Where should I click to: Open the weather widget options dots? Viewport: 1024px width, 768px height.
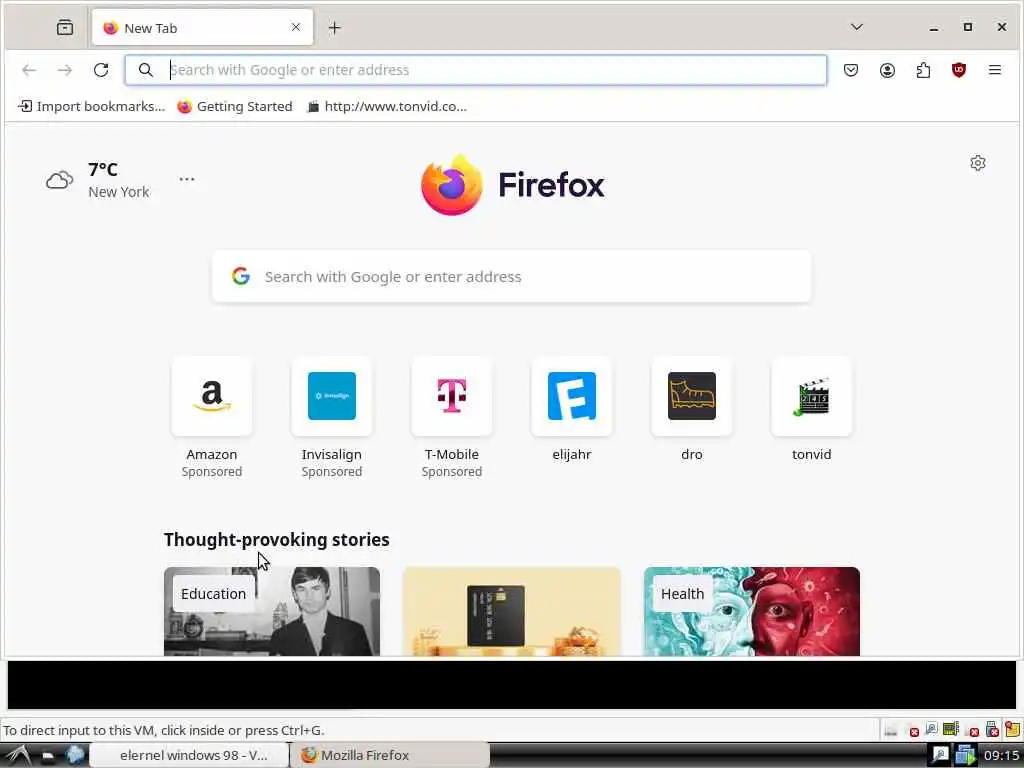point(187,179)
